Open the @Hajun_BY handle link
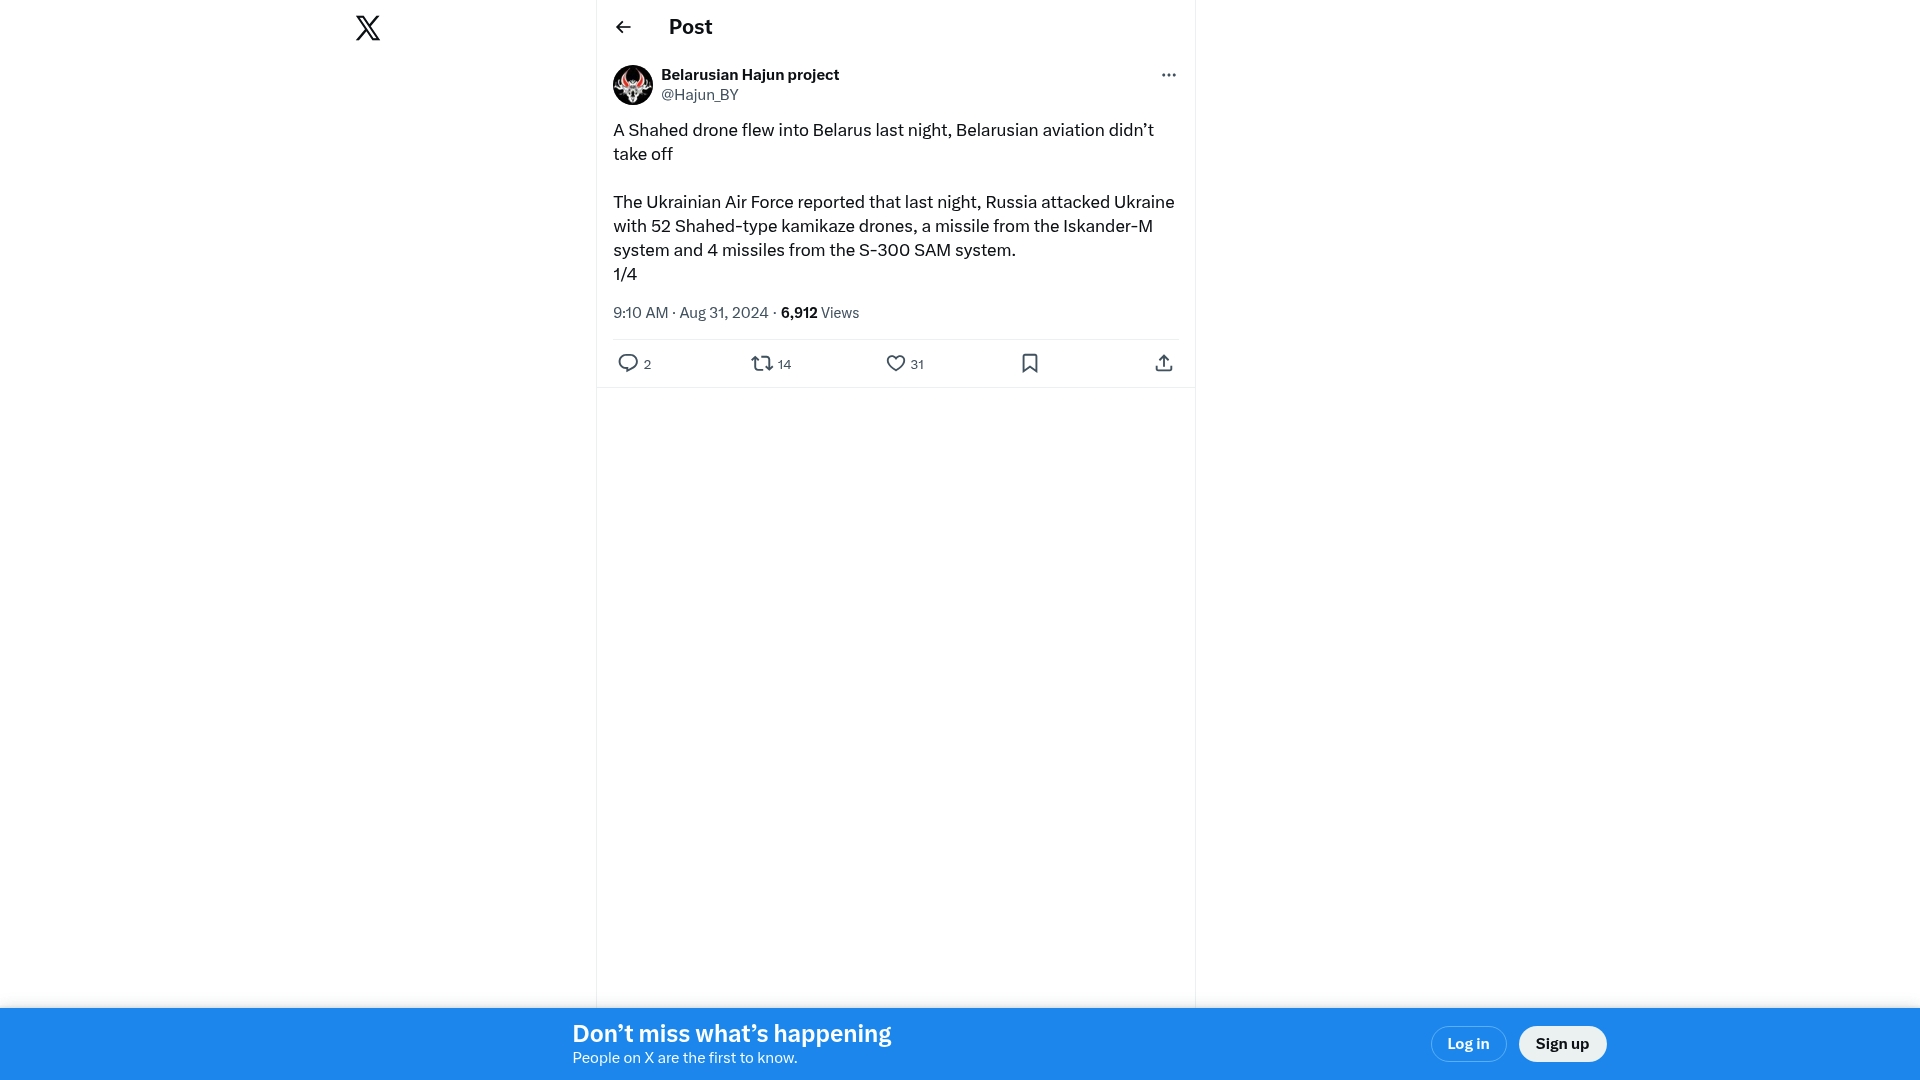The image size is (1920, 1080). coord(700,95)
